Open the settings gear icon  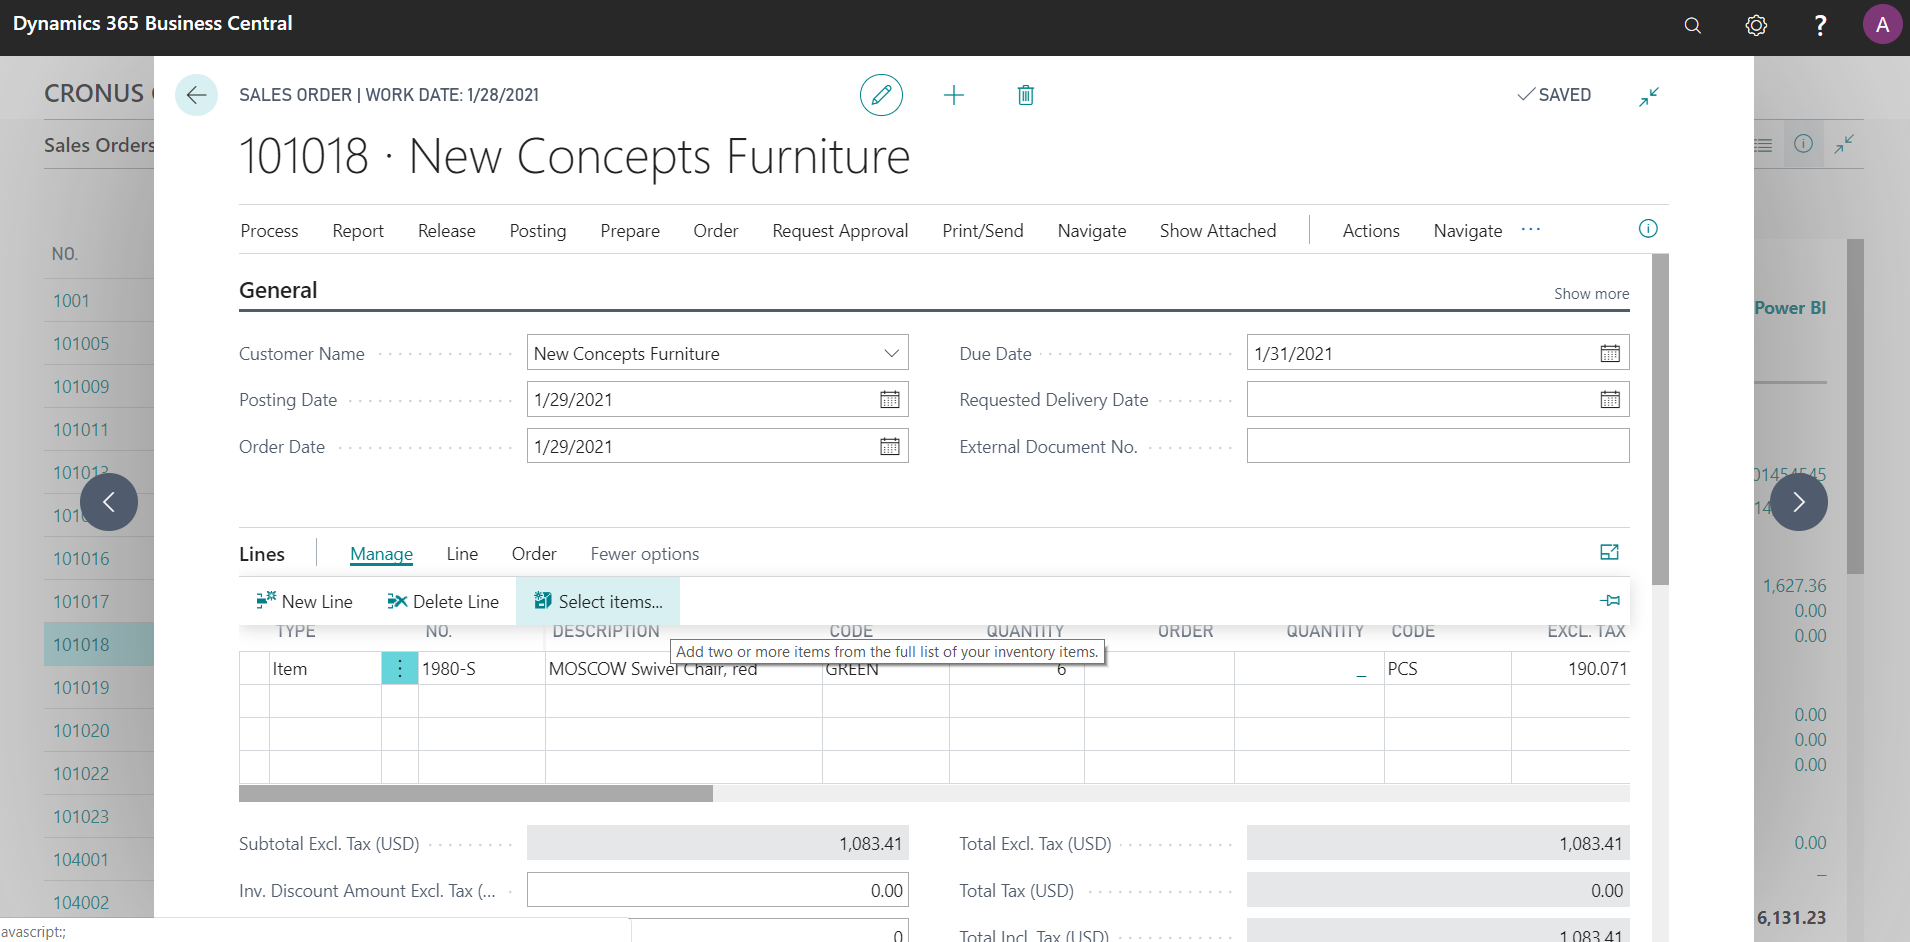[1756, 25]
